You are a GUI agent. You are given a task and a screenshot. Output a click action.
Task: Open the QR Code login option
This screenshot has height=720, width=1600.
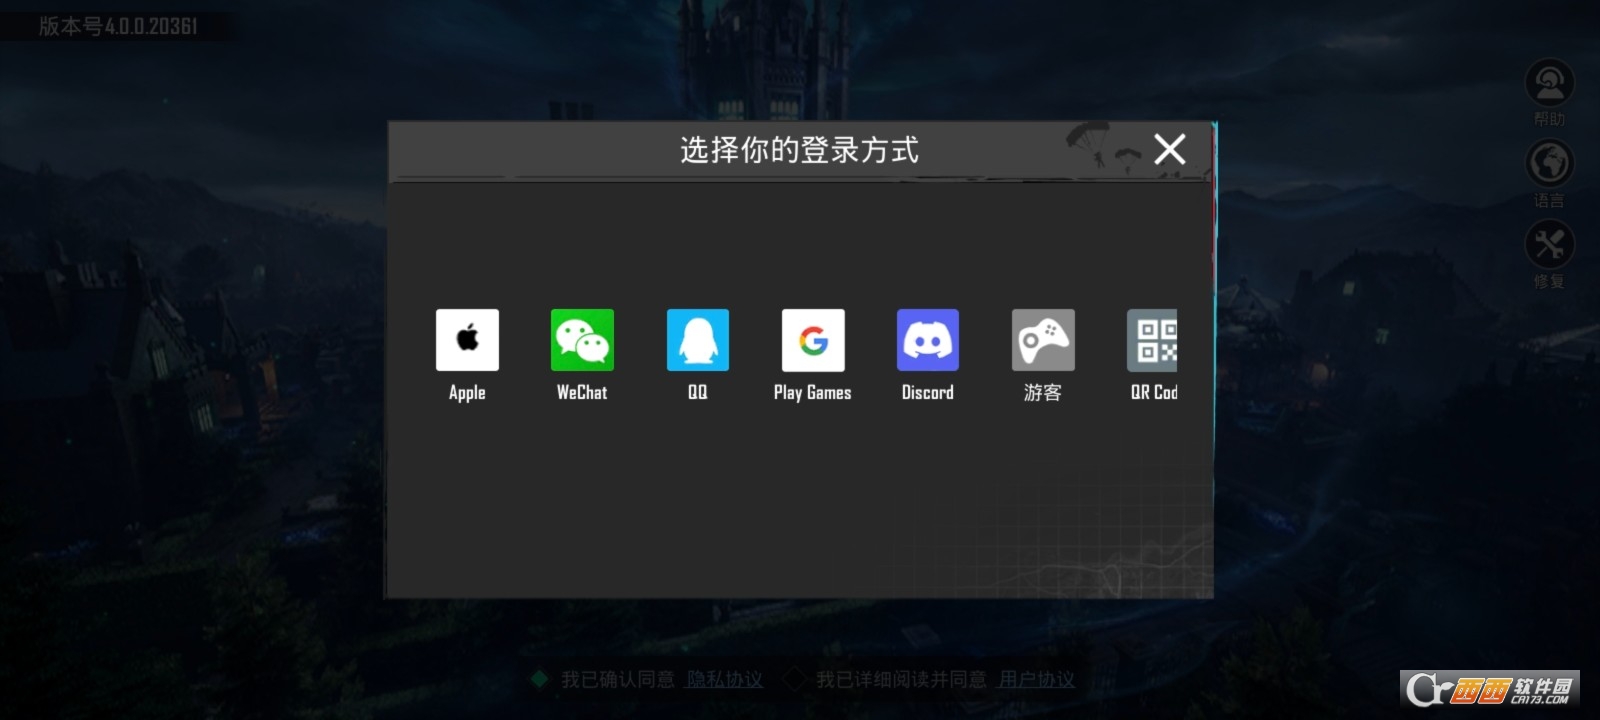[1153, 340]
